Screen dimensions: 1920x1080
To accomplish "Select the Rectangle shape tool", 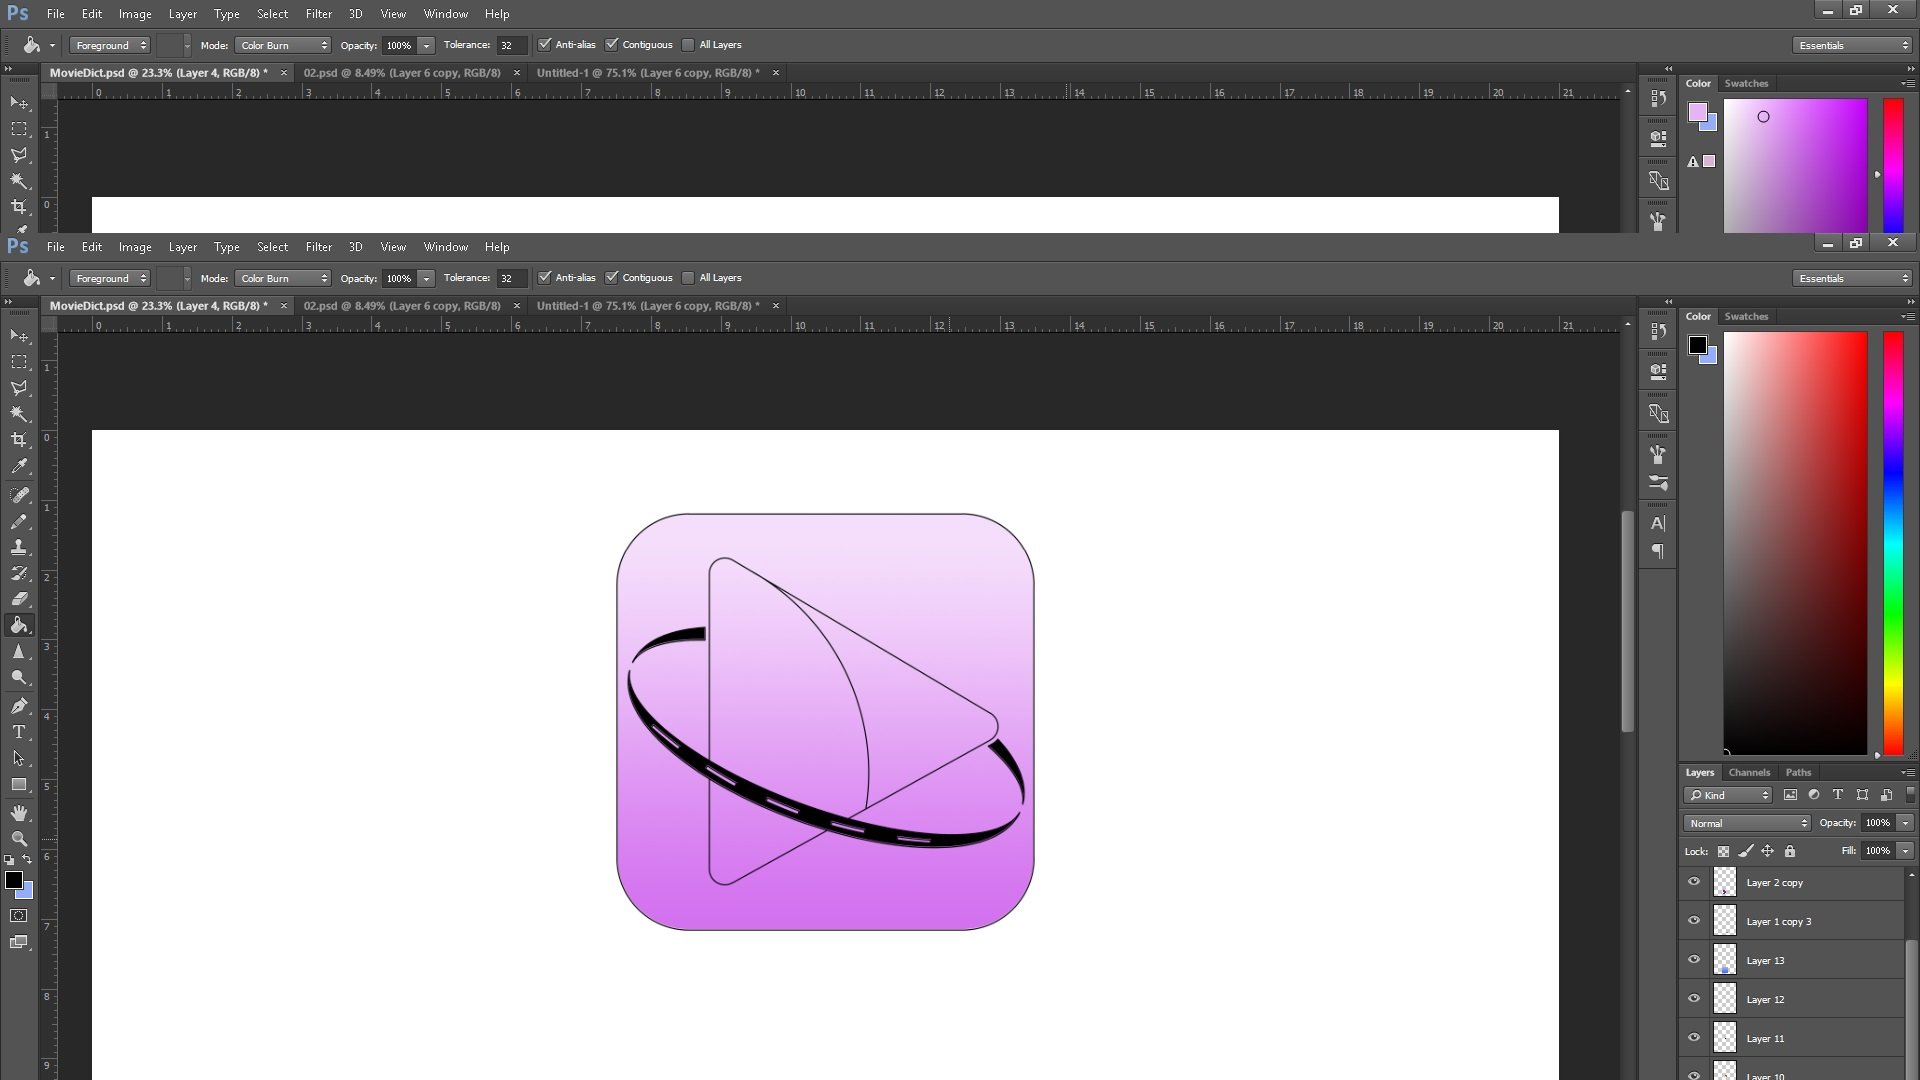I will [19, 785].
